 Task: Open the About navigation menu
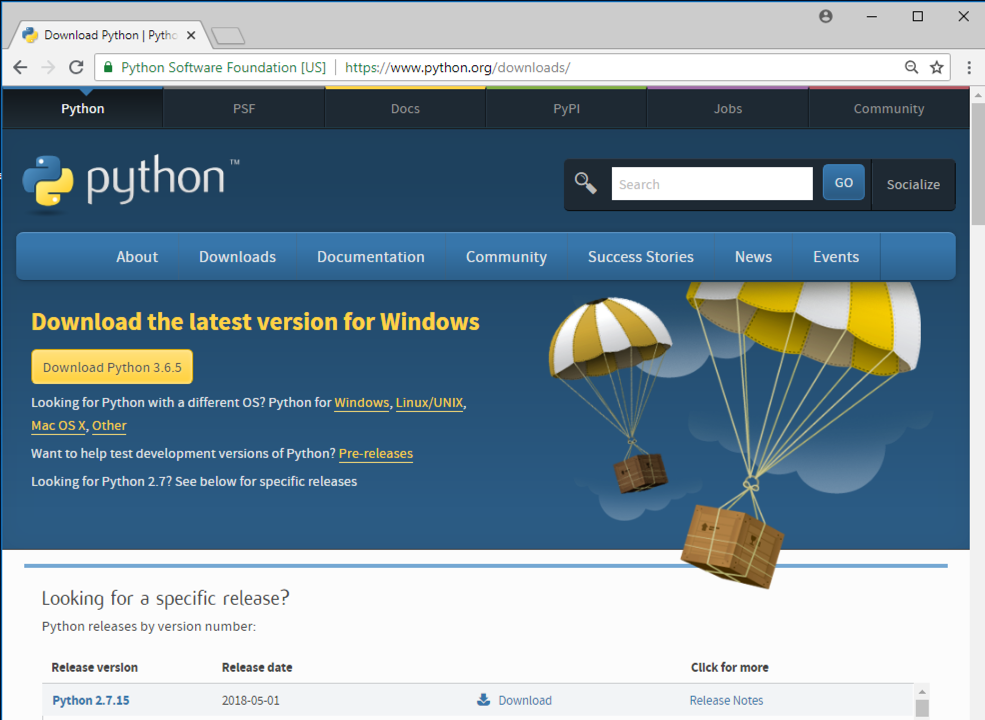137,256
